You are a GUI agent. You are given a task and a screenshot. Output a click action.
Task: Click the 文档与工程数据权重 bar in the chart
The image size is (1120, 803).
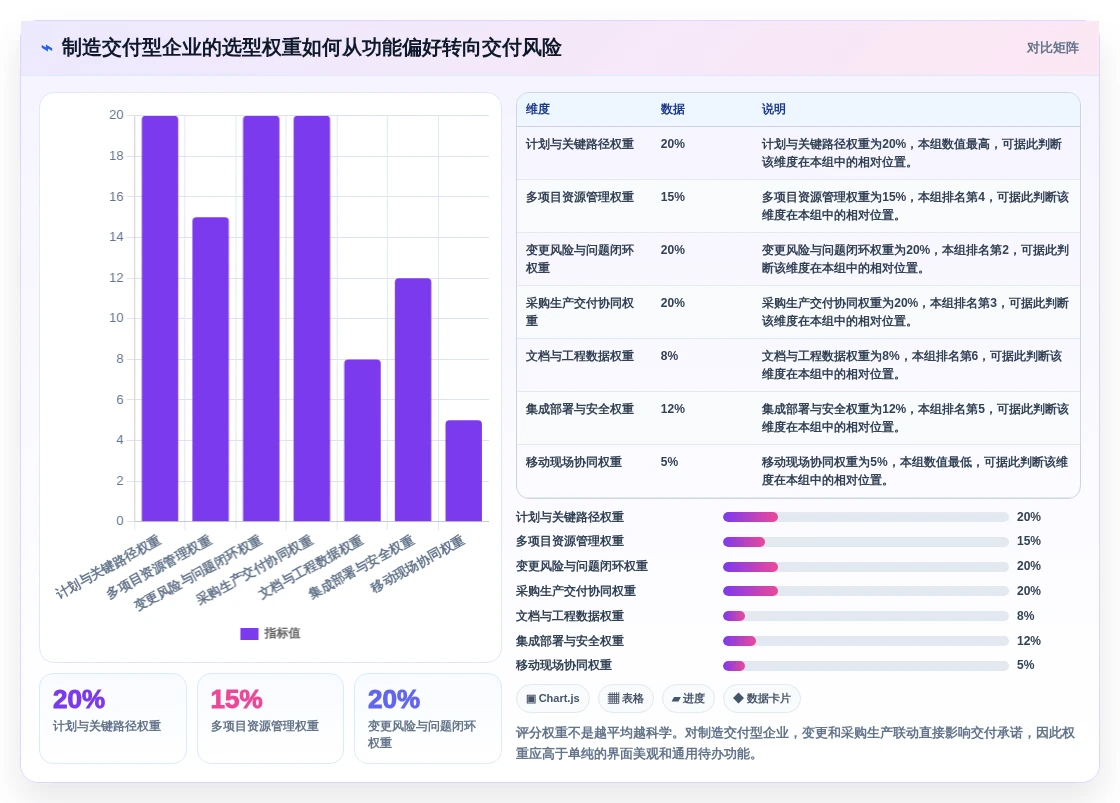(363, 440)
